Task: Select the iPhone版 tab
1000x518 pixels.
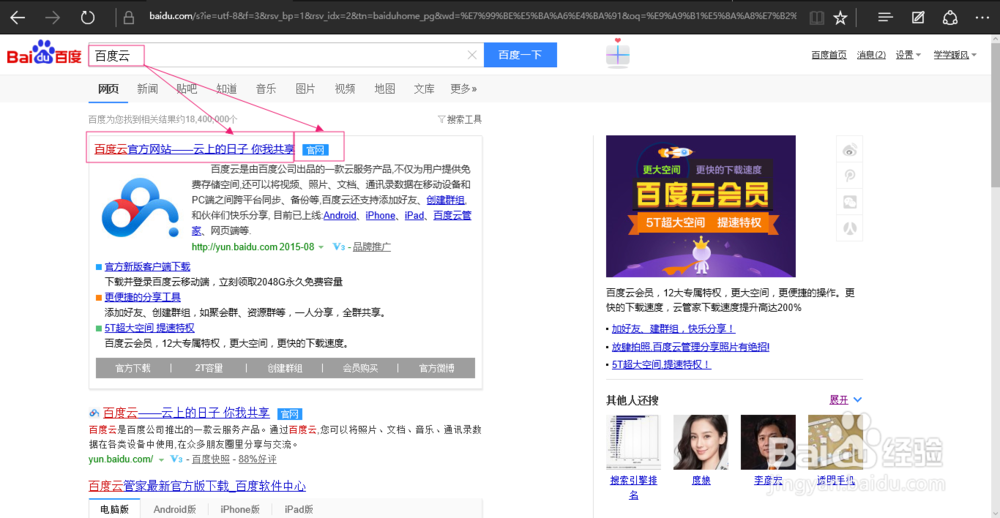Action: (240, 509)
